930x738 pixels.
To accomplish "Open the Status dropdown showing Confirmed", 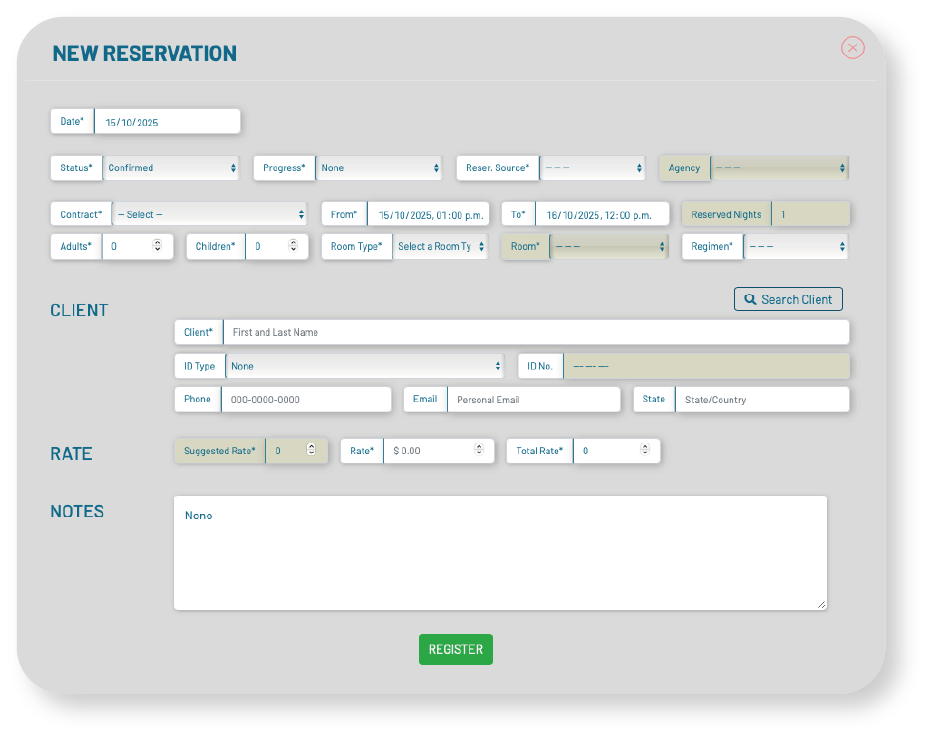I will click(171, 168).
